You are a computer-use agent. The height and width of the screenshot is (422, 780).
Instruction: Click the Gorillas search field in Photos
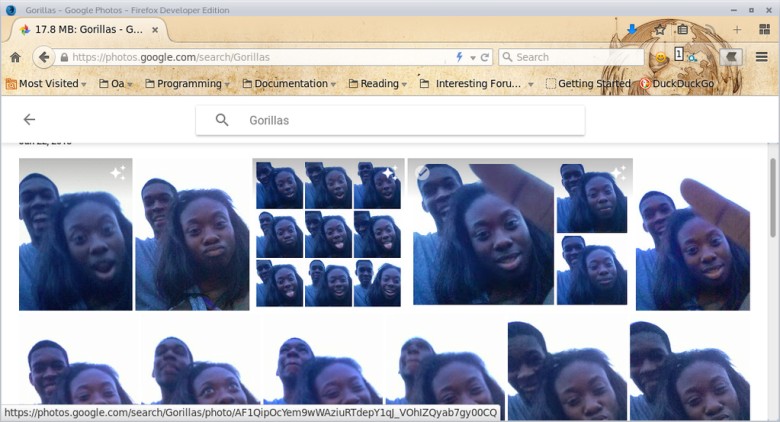(x=400, y=121)
